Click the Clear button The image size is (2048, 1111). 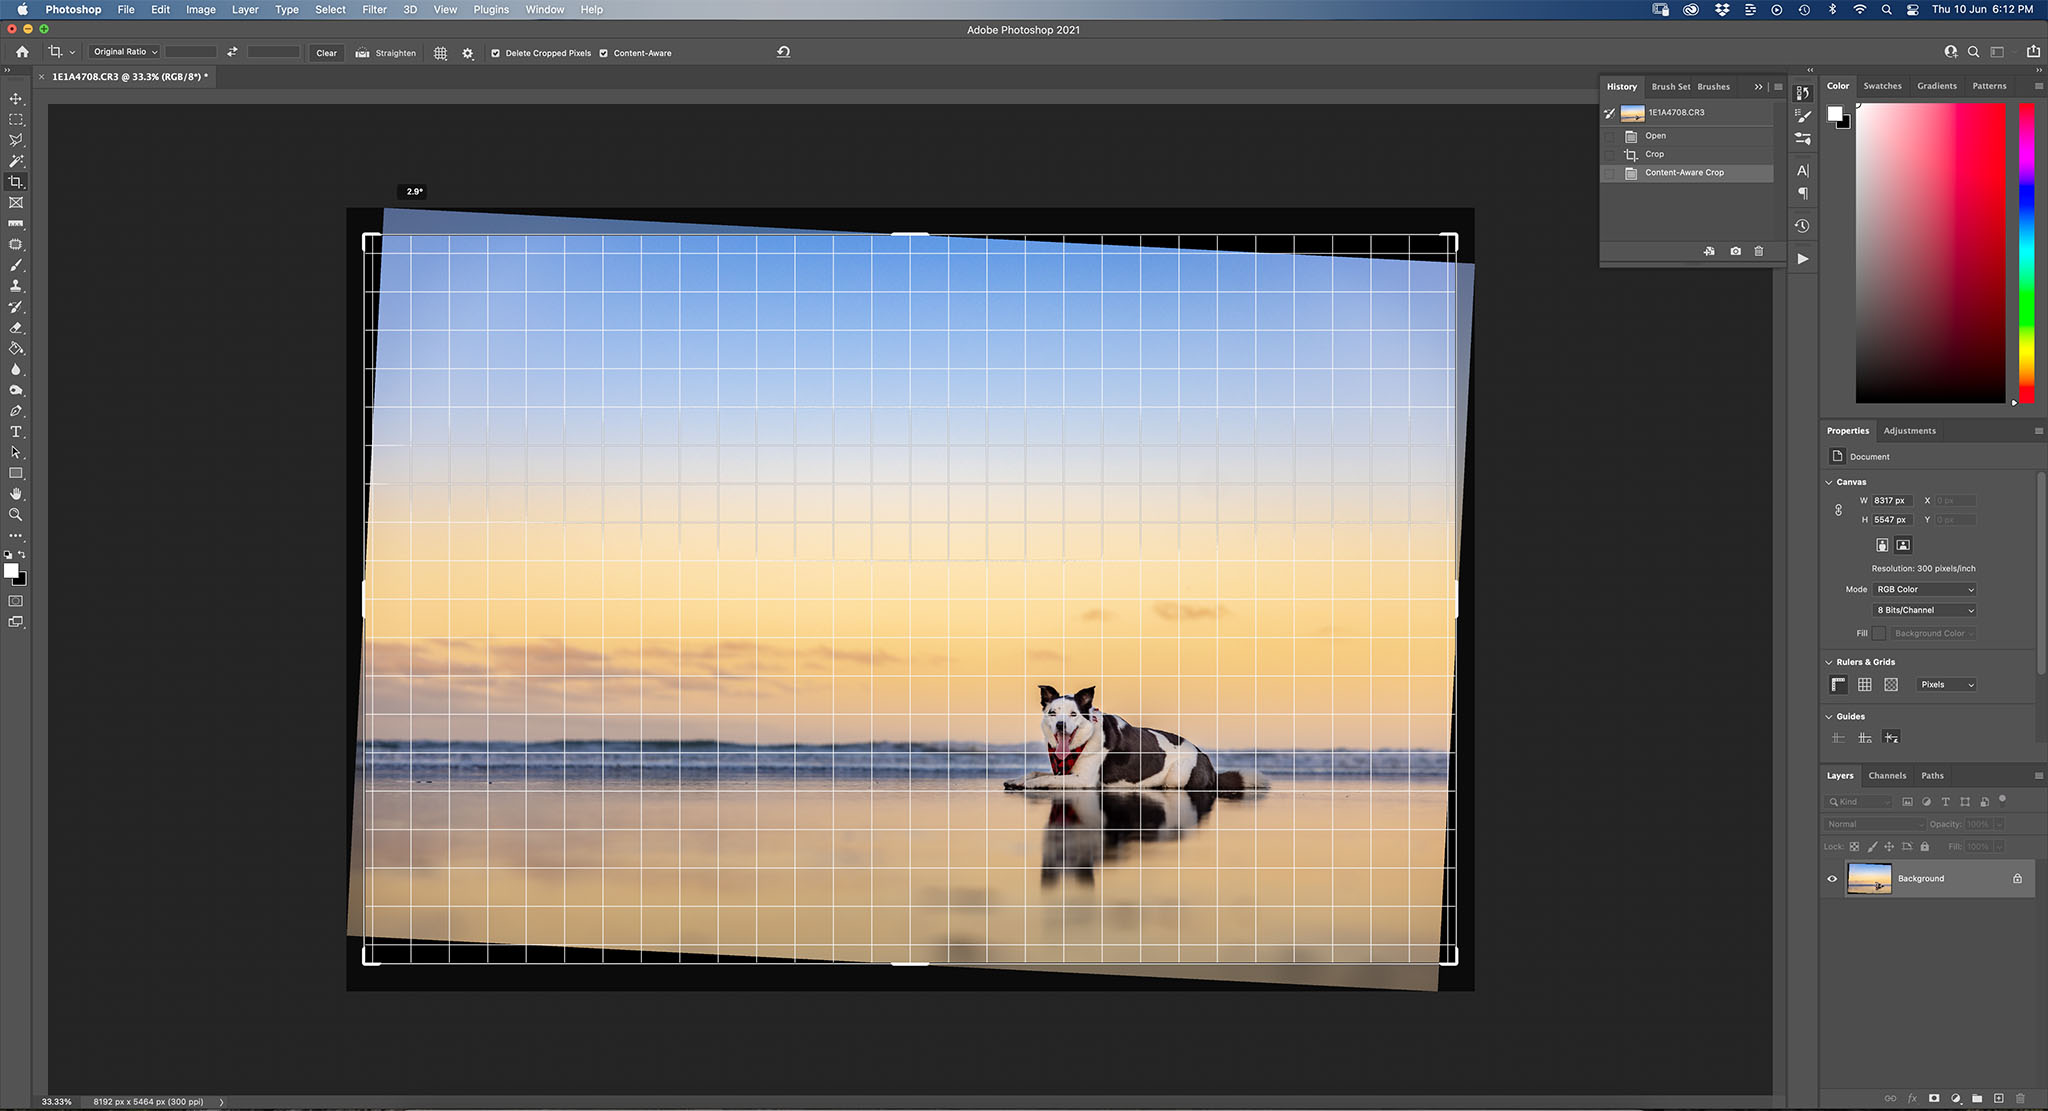[326, 53]
